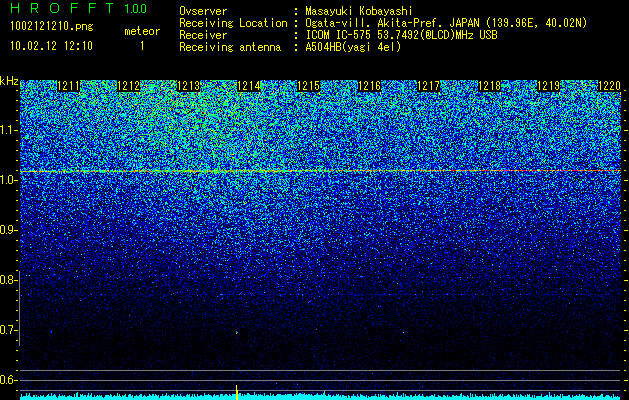Screen dimensions: 629x400
Task: Click the 0.9 frequency axis label
Action: (8, 230)
